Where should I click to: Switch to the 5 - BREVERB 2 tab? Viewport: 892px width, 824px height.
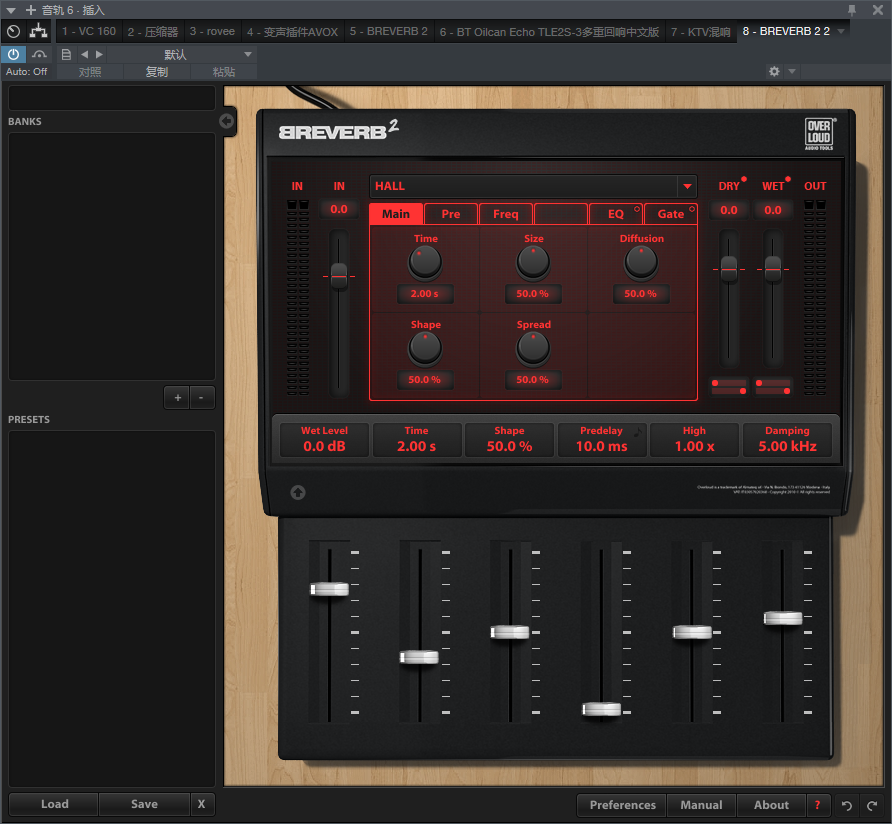point(389,31)
